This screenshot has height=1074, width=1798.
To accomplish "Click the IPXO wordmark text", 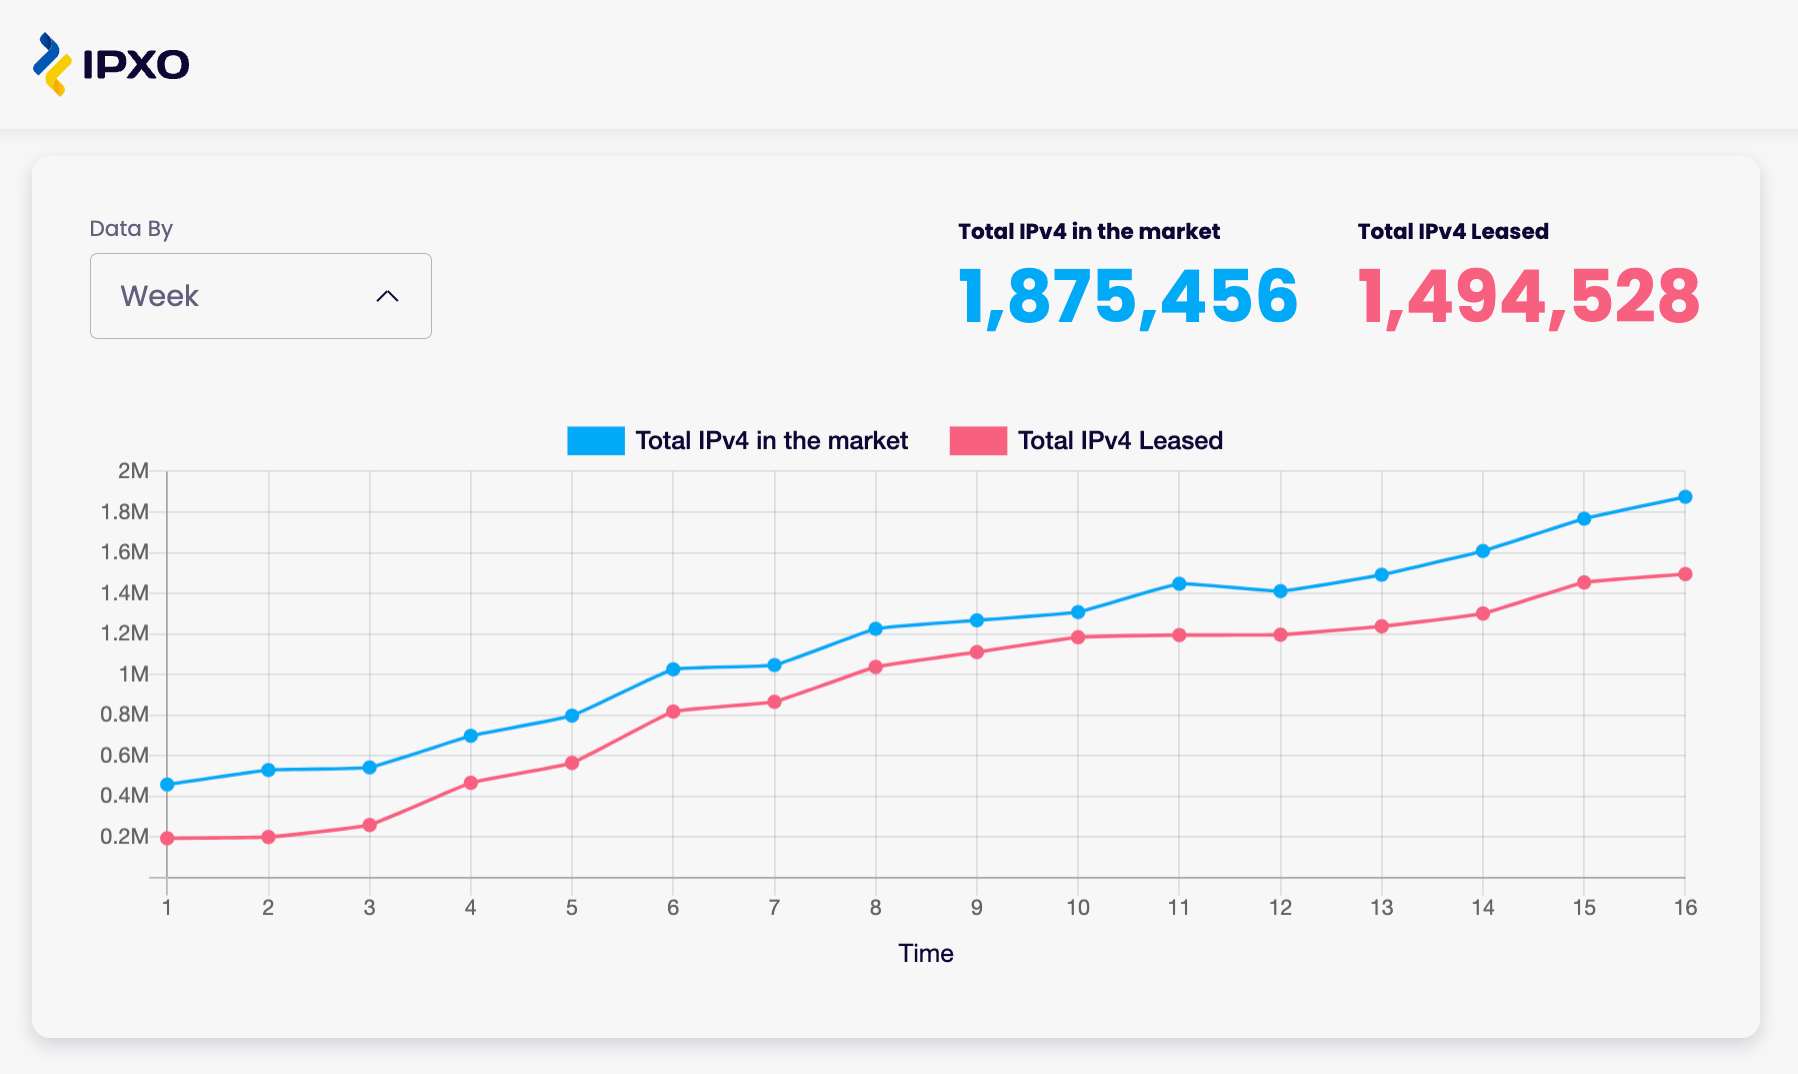I will (136, 65).
